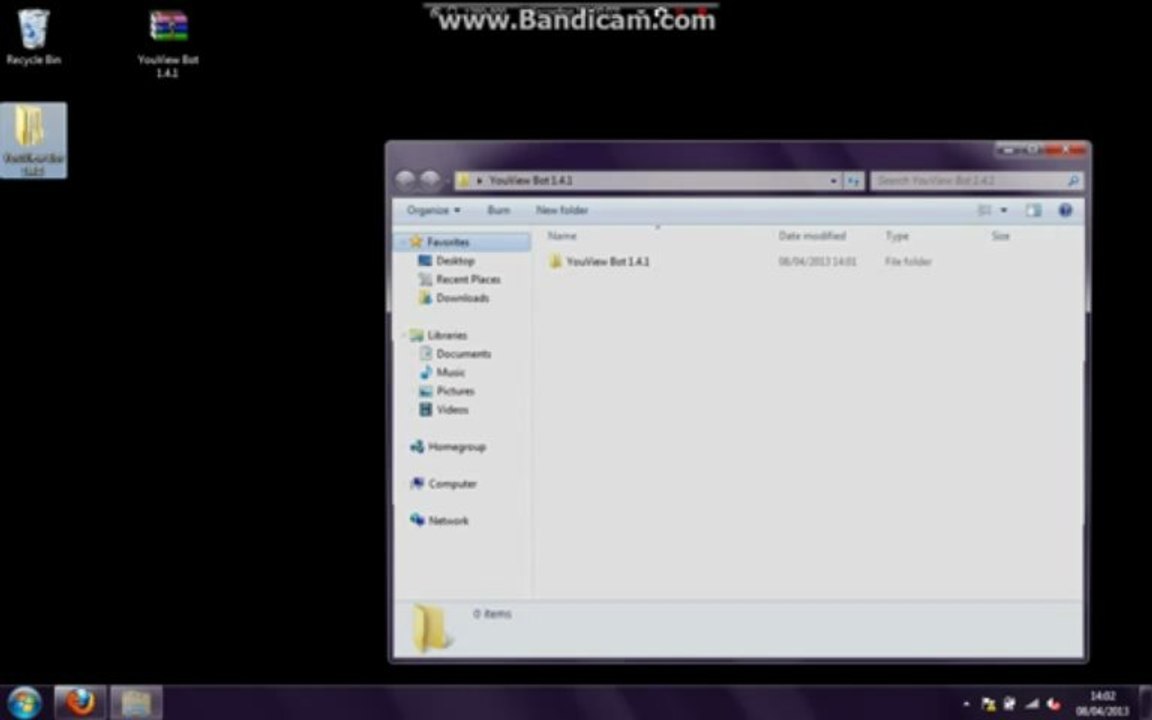Show hidden system tray icons arrow
Image resolution: width=1152 pixels, height=720 pixels.
pos(966,704)
